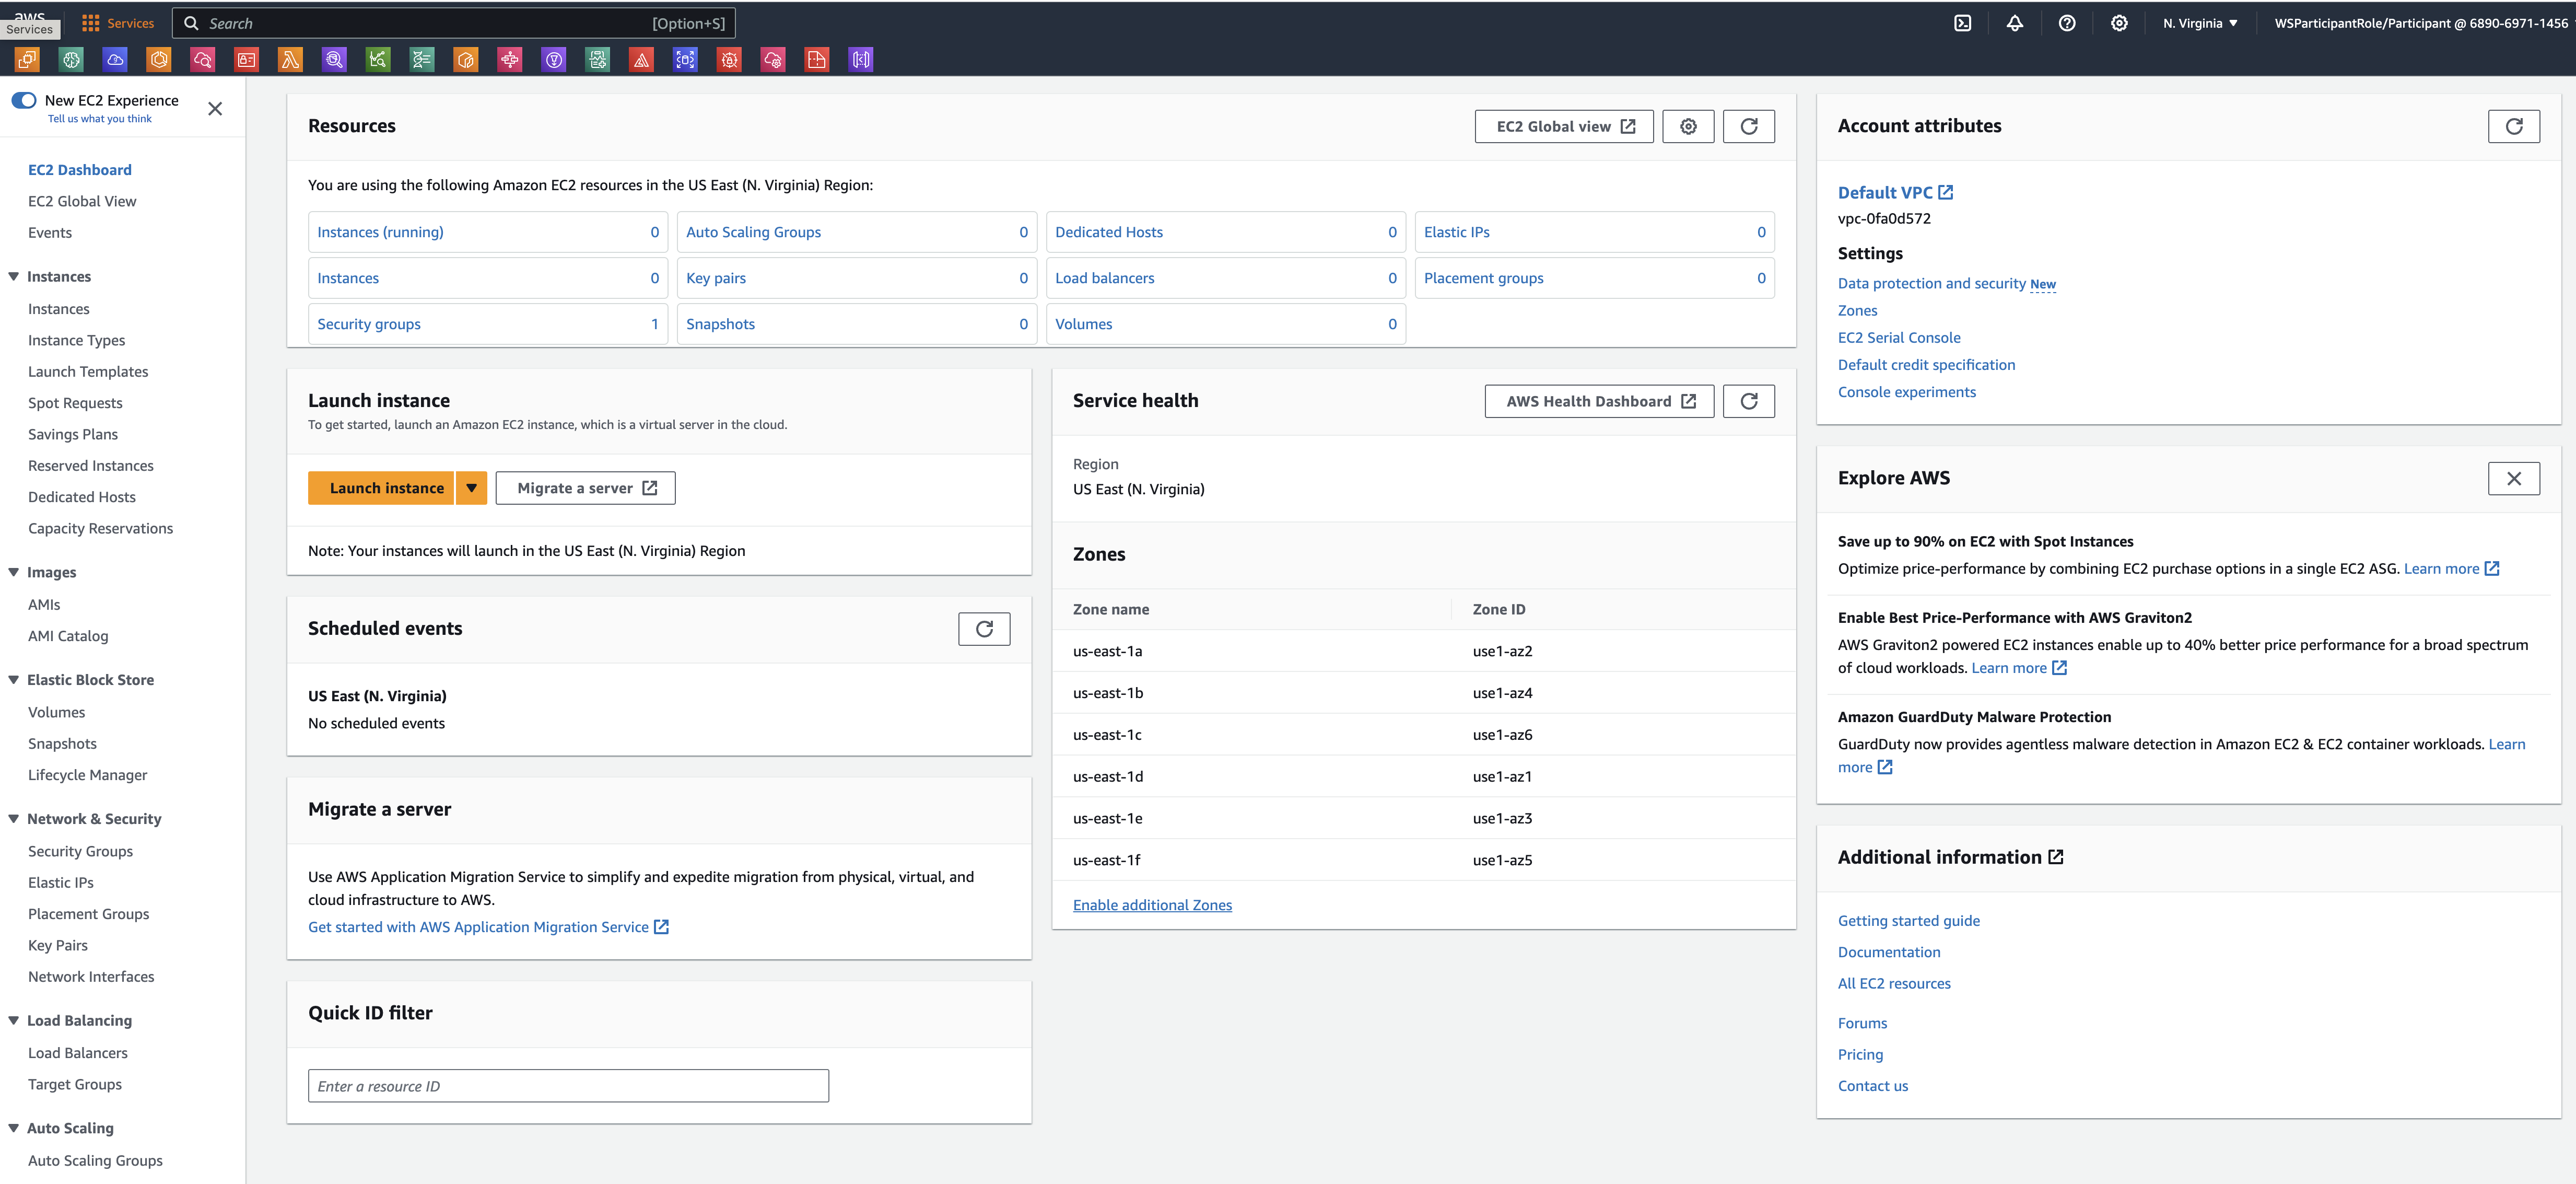Viewport: 2576px width, 1184px height.
Task: Open Get started with AWS Application Migration Service
Action: coord(488,927)
